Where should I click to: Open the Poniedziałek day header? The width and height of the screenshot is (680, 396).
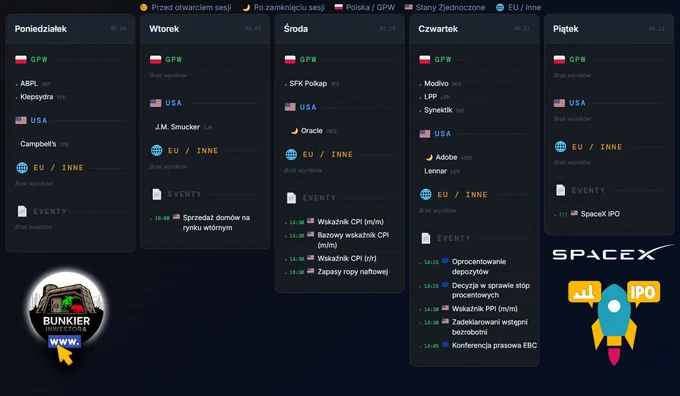click(x=71, y=29)
